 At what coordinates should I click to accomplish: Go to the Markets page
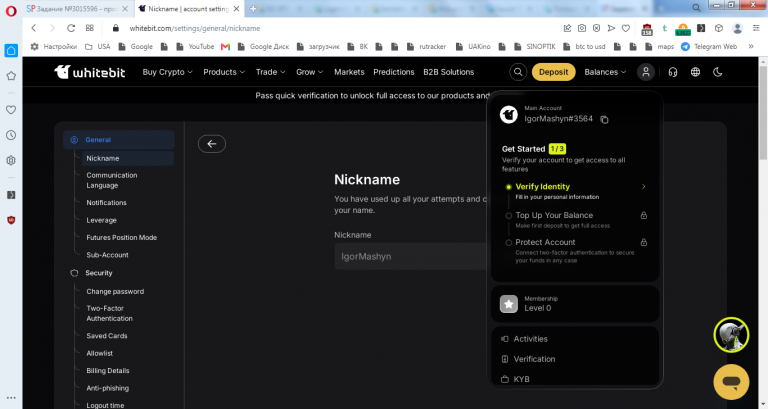point(349,72)
